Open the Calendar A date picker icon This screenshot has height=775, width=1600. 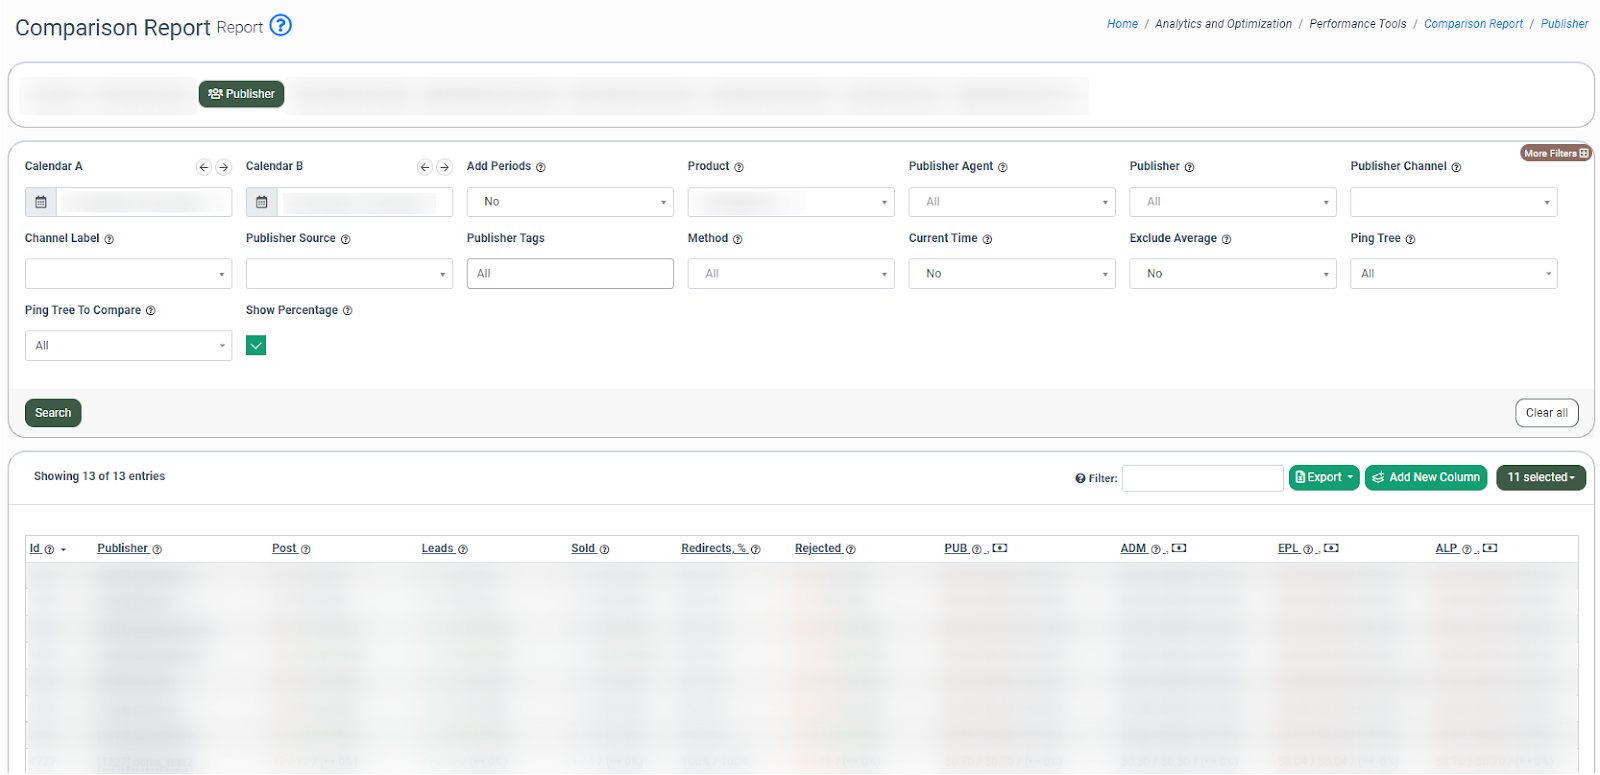click(41, 202)
